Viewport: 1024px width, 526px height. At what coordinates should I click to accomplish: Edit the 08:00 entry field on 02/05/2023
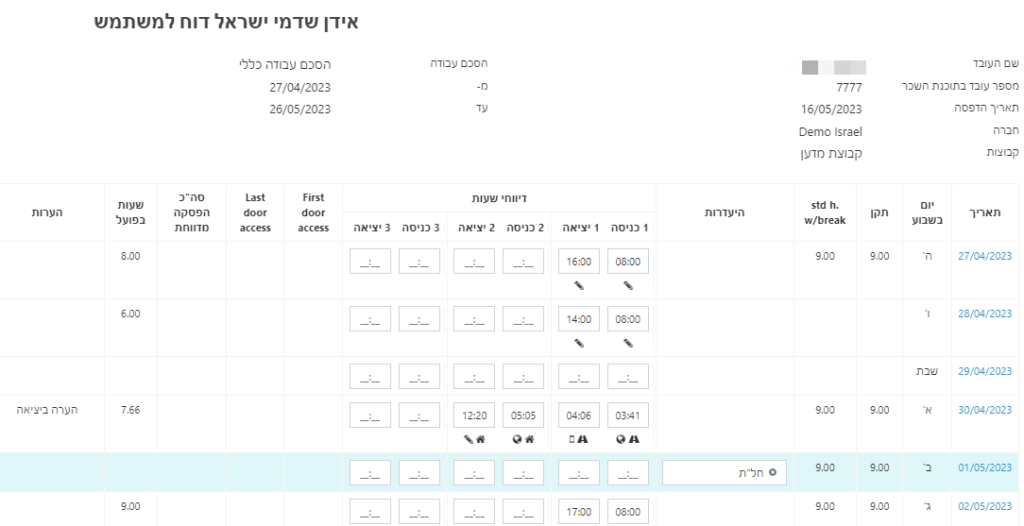coord(628,512)
